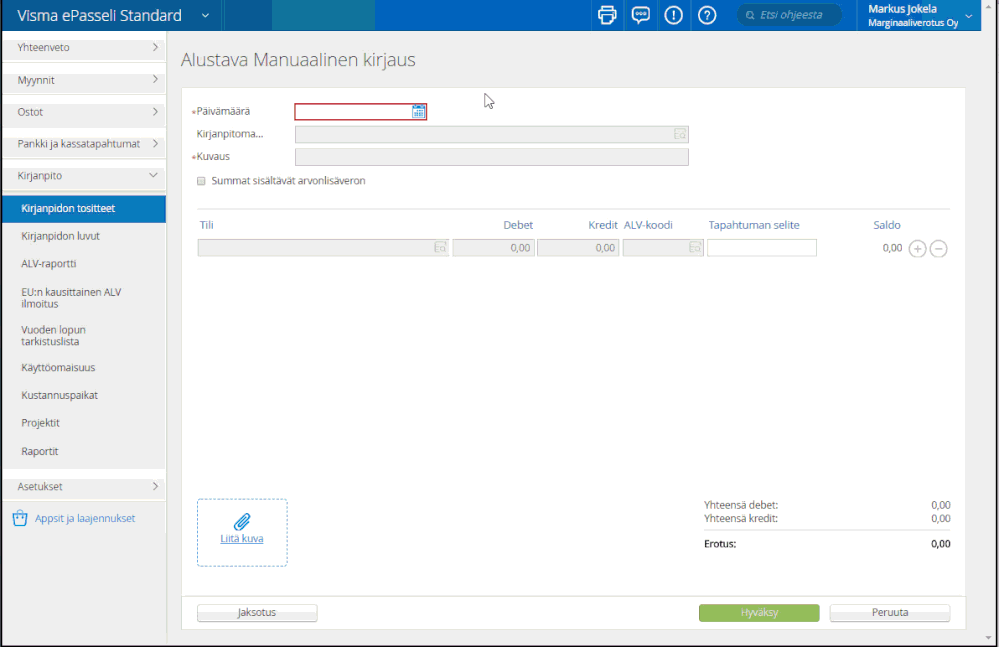
Task: Open Käyttöomaisuus
Action: (58, 367)
